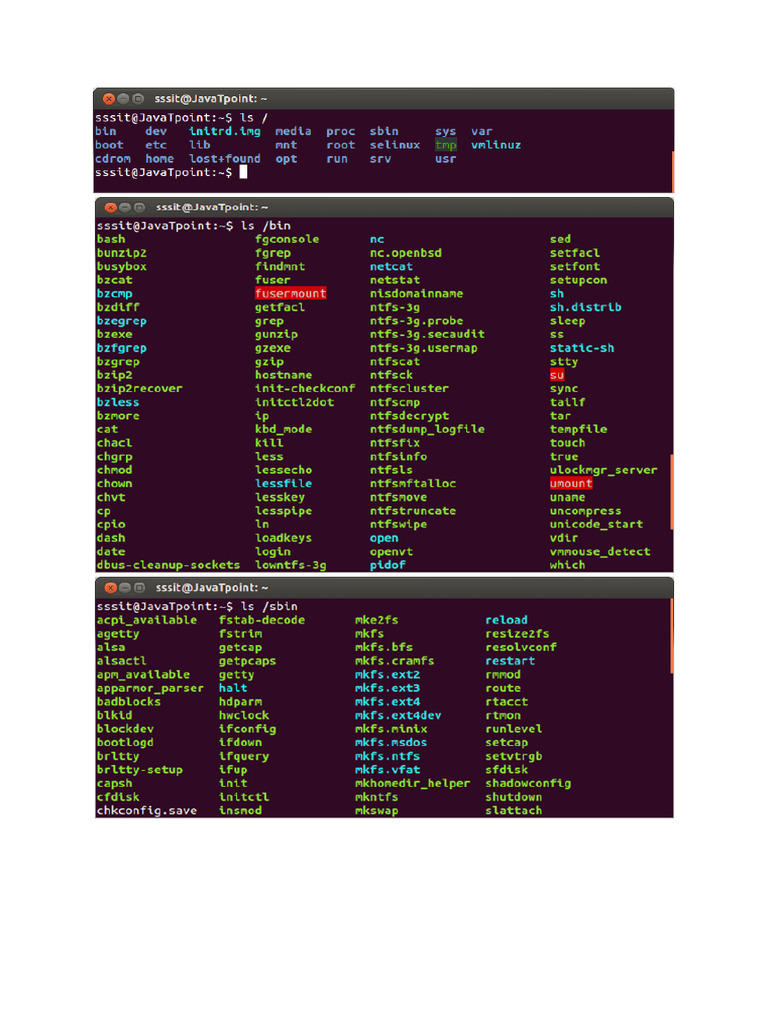
Task: Click the 'hostname' entry
Action: pos(283,375)
